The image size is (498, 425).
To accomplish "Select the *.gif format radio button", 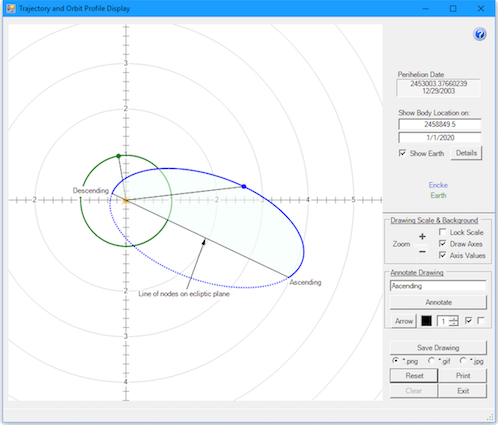I will pos(431,361).
